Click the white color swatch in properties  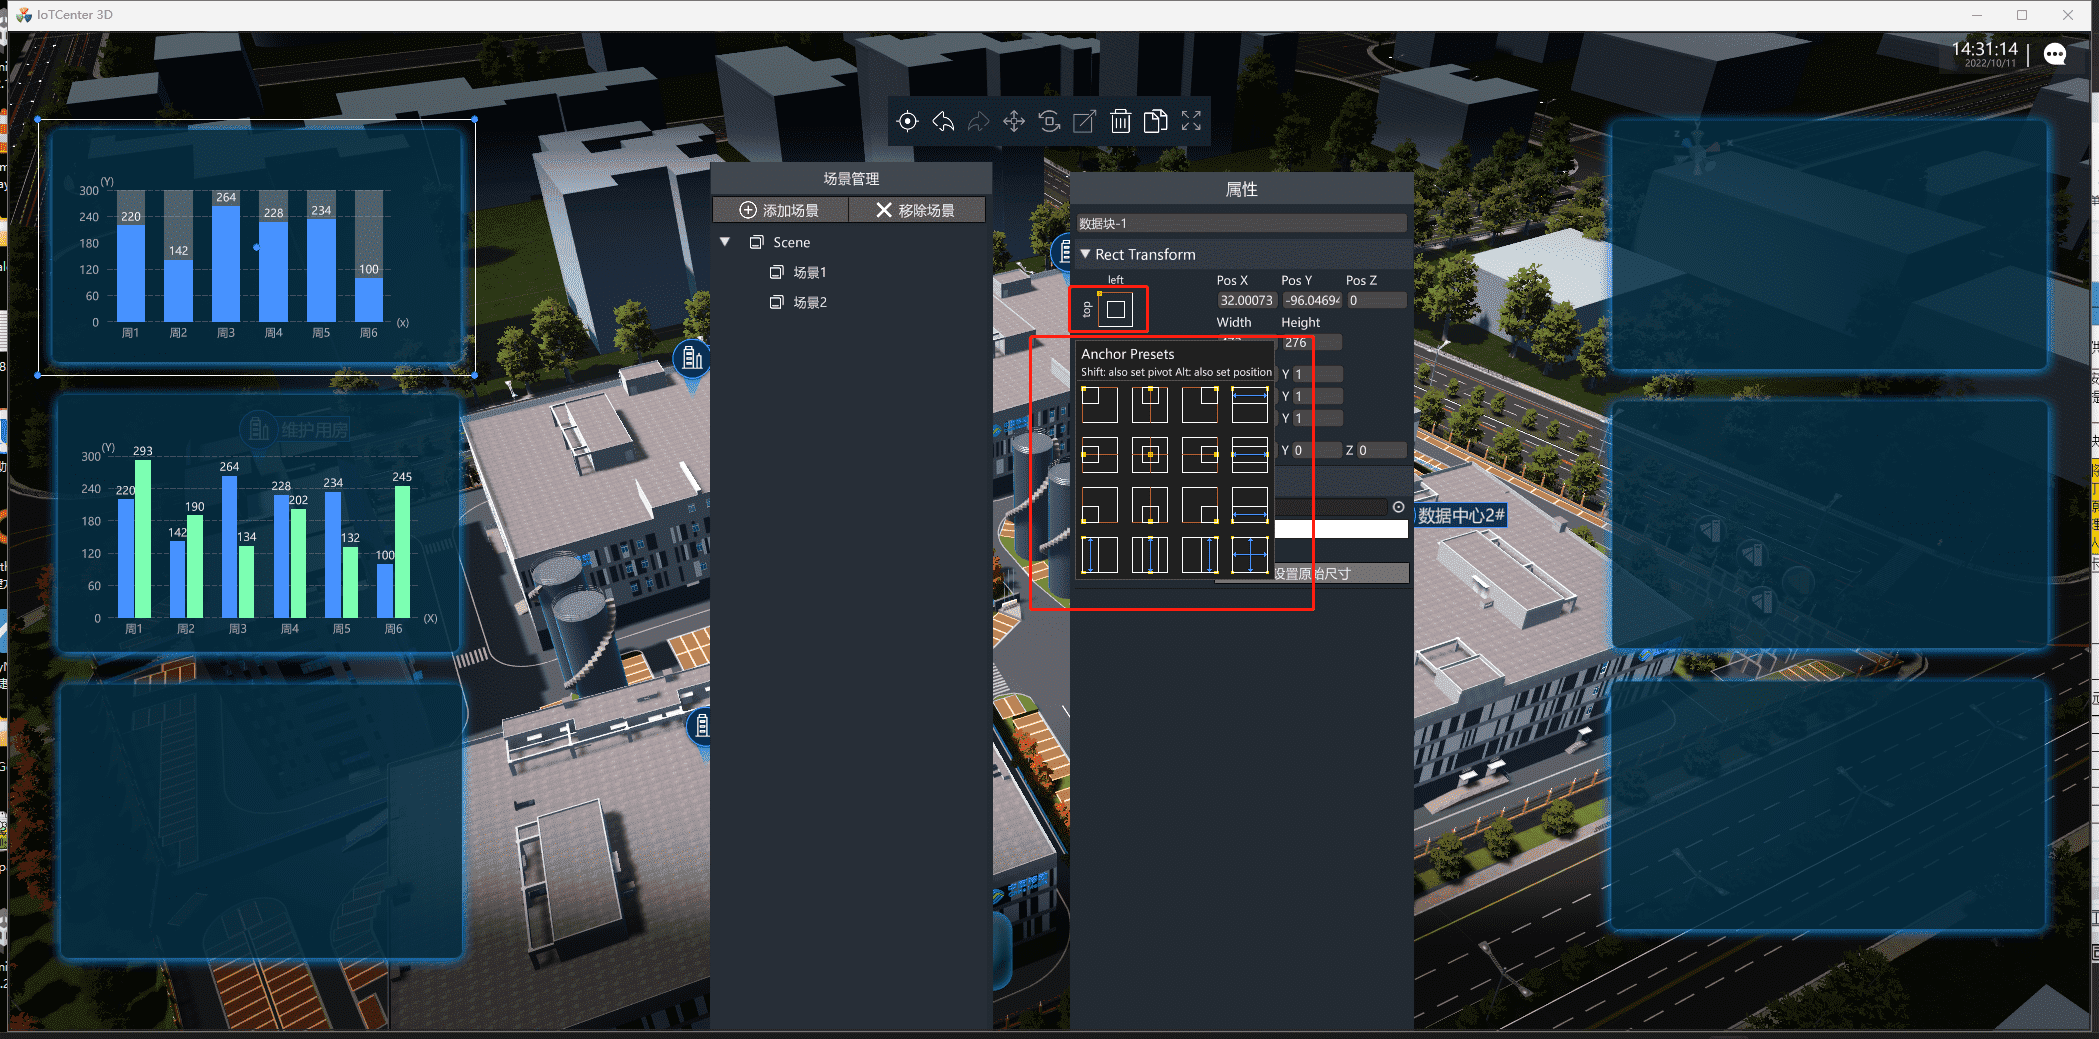pyautogui.click(x=1341, y=529)
